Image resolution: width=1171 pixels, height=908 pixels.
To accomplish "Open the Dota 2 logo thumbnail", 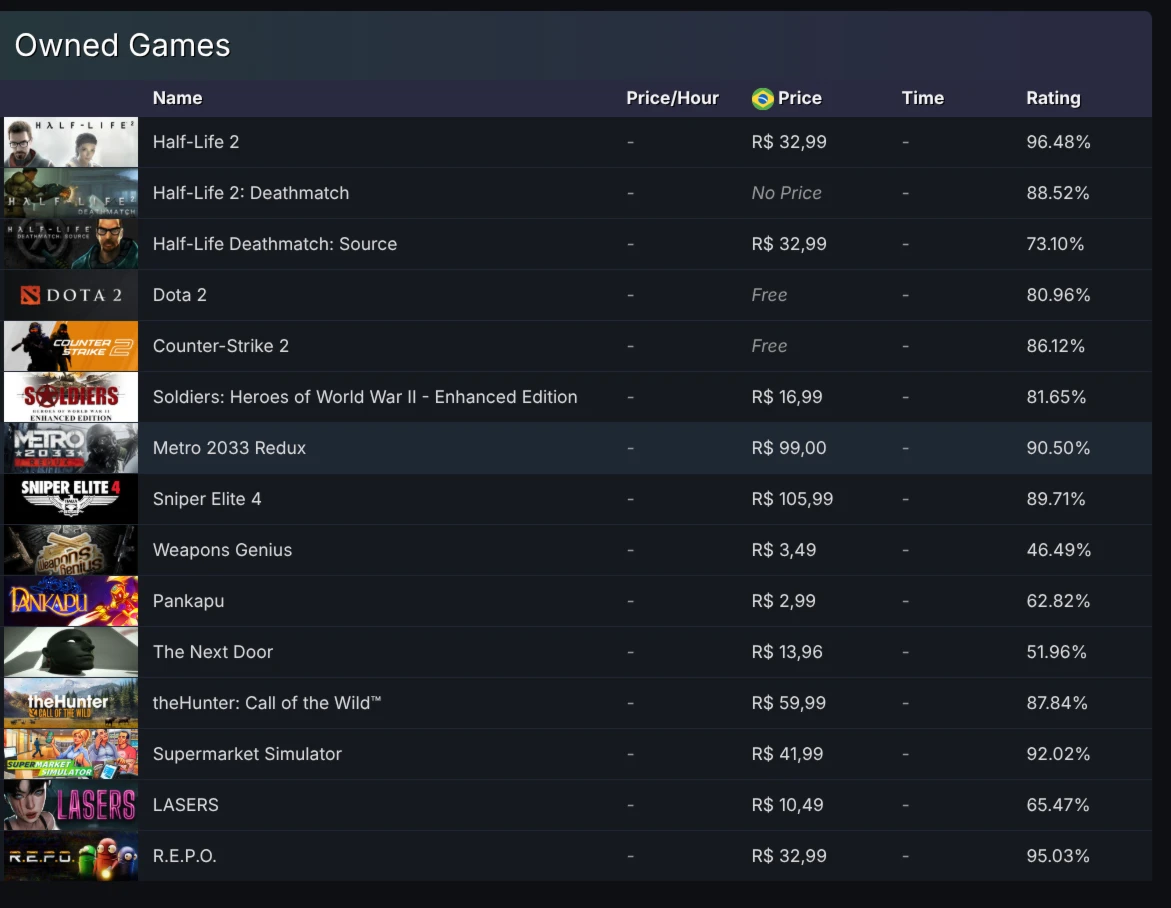I will (x=71, y=295).
